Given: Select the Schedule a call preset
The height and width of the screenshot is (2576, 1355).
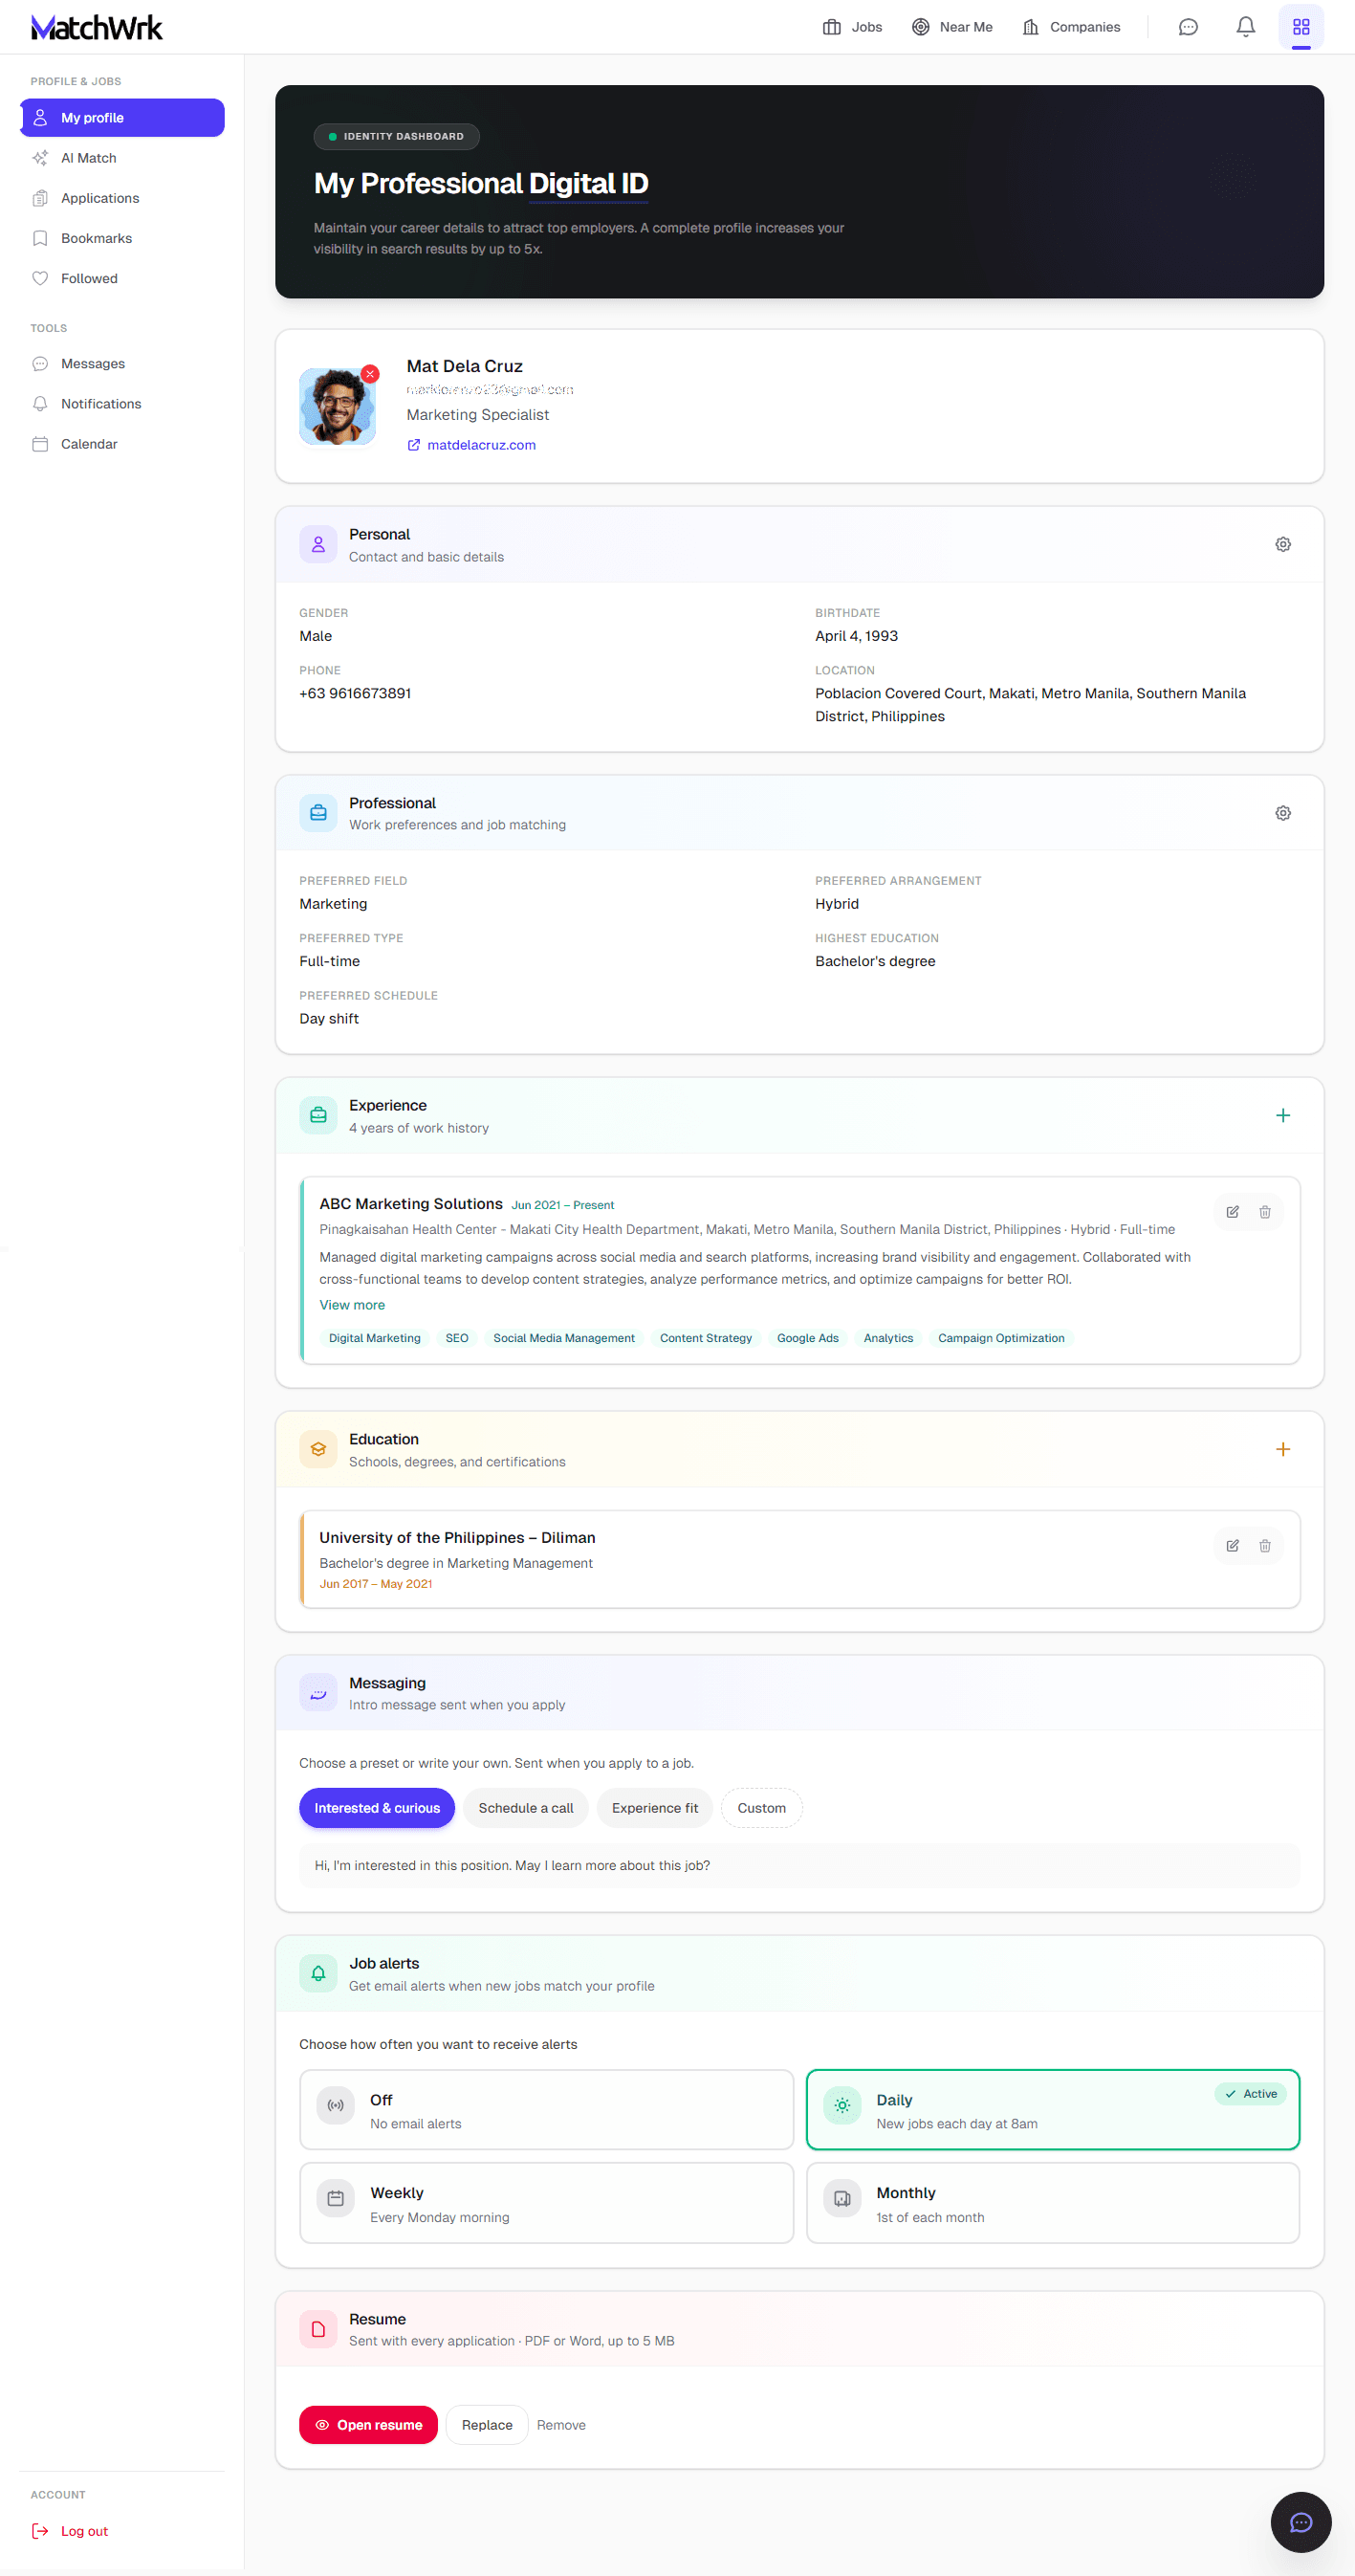Looking at the screenshot, I should click(x=525, y=1808).
